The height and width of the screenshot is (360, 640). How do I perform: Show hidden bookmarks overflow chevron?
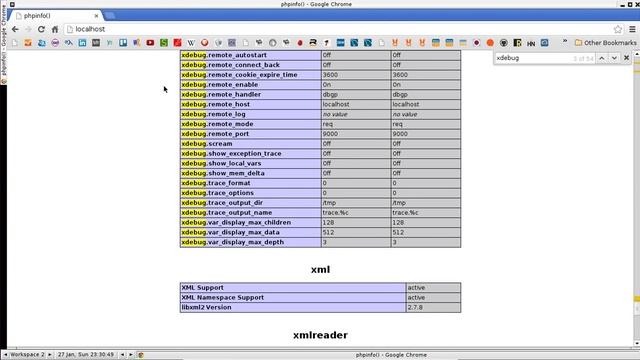(565, 42)
